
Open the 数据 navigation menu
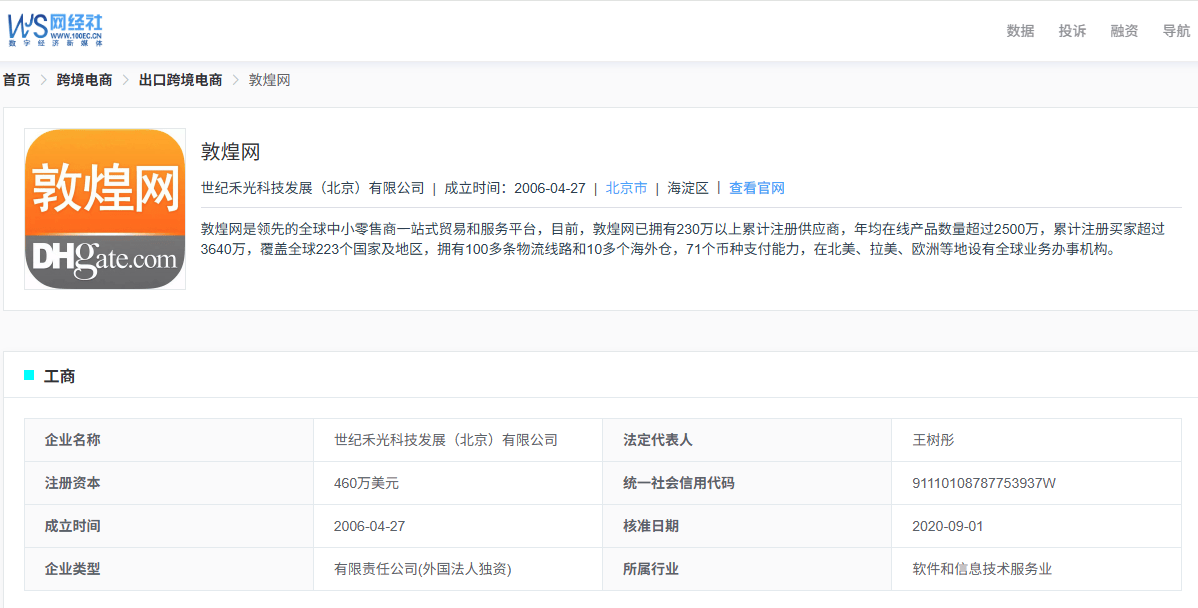[1020, 31]
